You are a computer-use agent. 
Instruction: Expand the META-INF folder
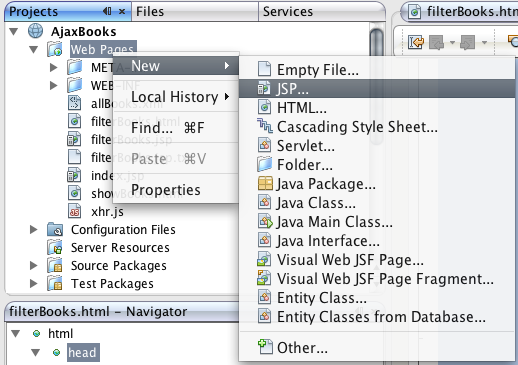tap(53, 68)
